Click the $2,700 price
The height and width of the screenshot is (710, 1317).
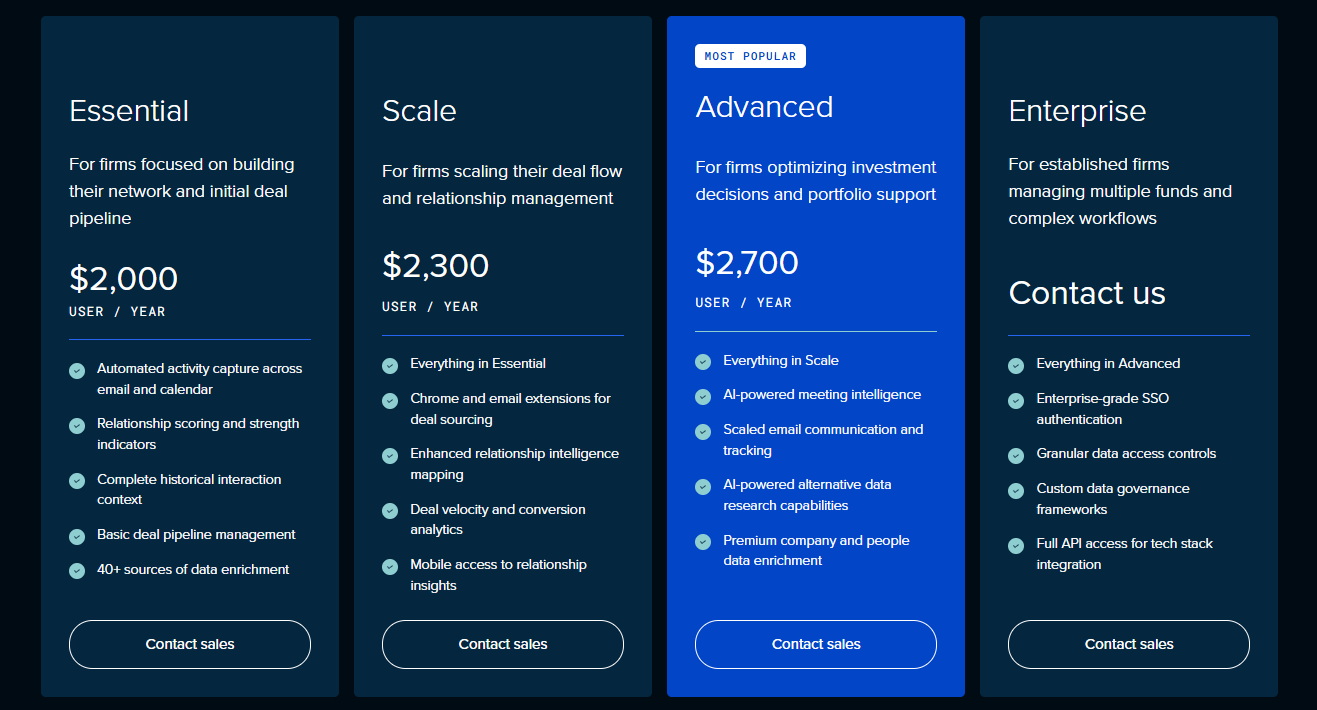747,262
